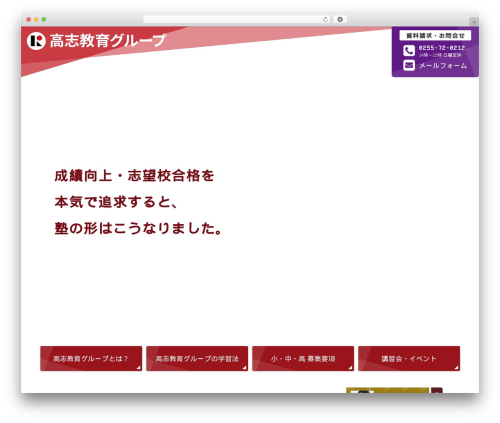Click the phone icon in purple panel
500x423 pixels.
pyautogui.click(x=409, y=51)
